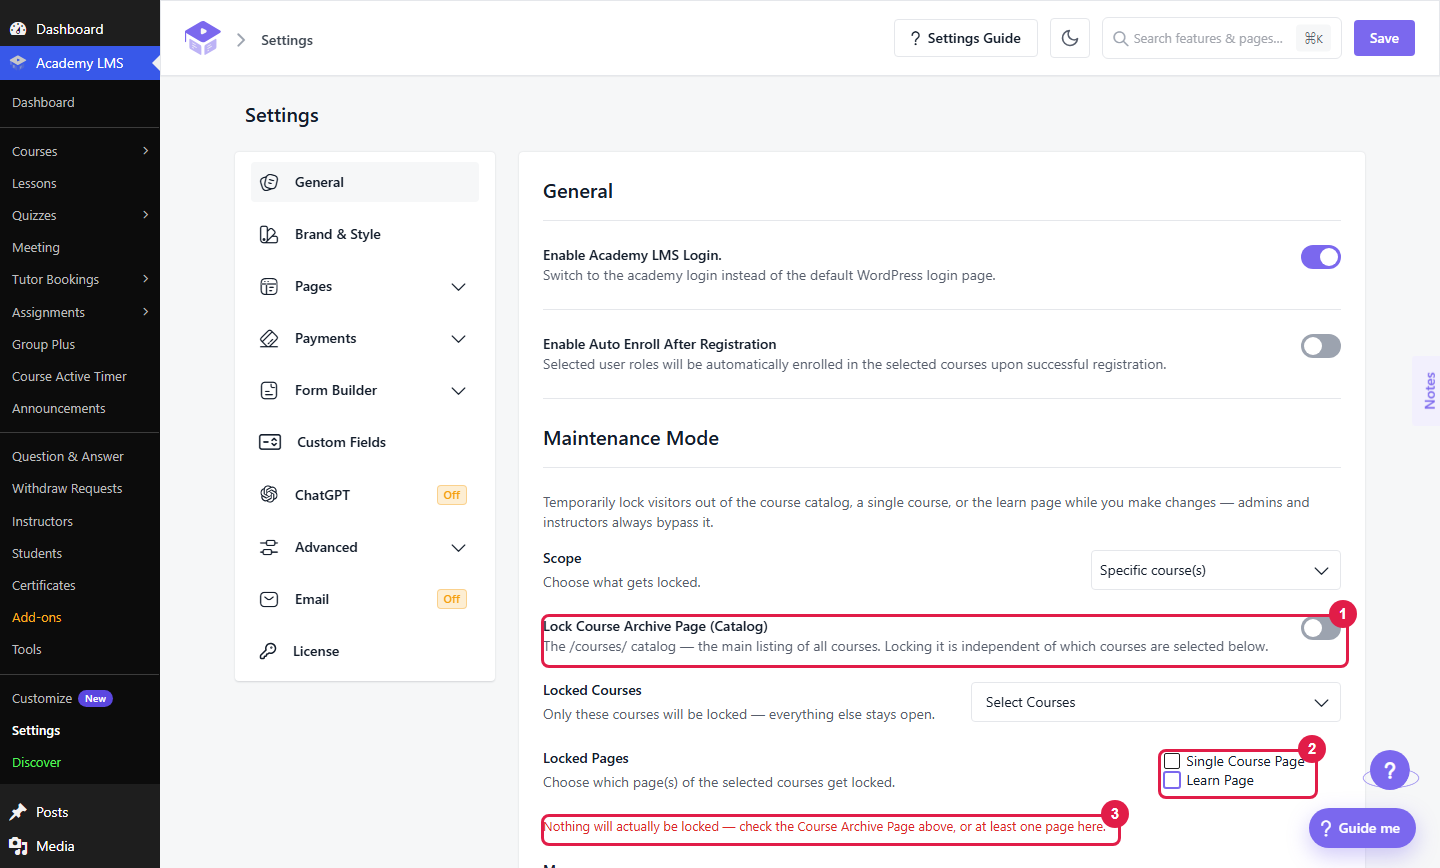Expand the Payments settings chevron
Screen dimensions: 1440x868
pyautogui.click(x=459, y=339)
